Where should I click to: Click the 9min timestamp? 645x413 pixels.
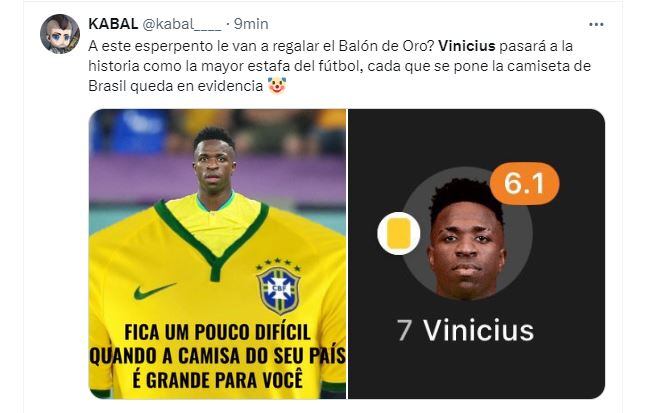[251, 24]
